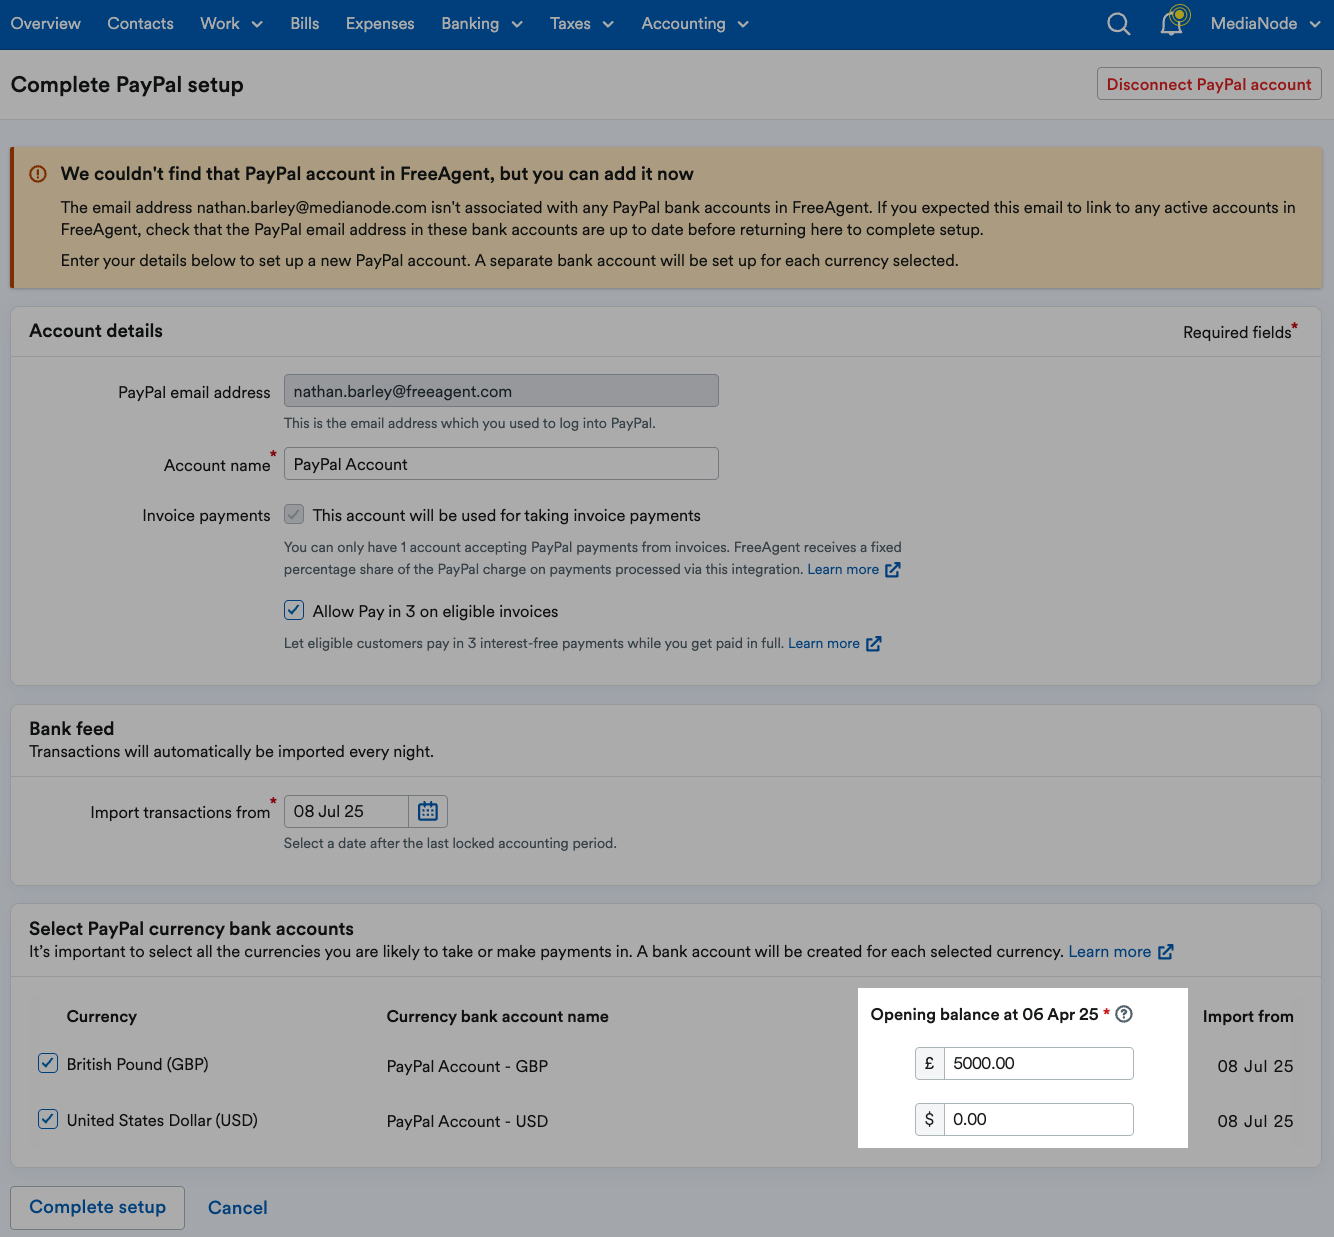Click the Complete setup button
Viewport: 1334px width, 1237px height.
click(98, 1207)
